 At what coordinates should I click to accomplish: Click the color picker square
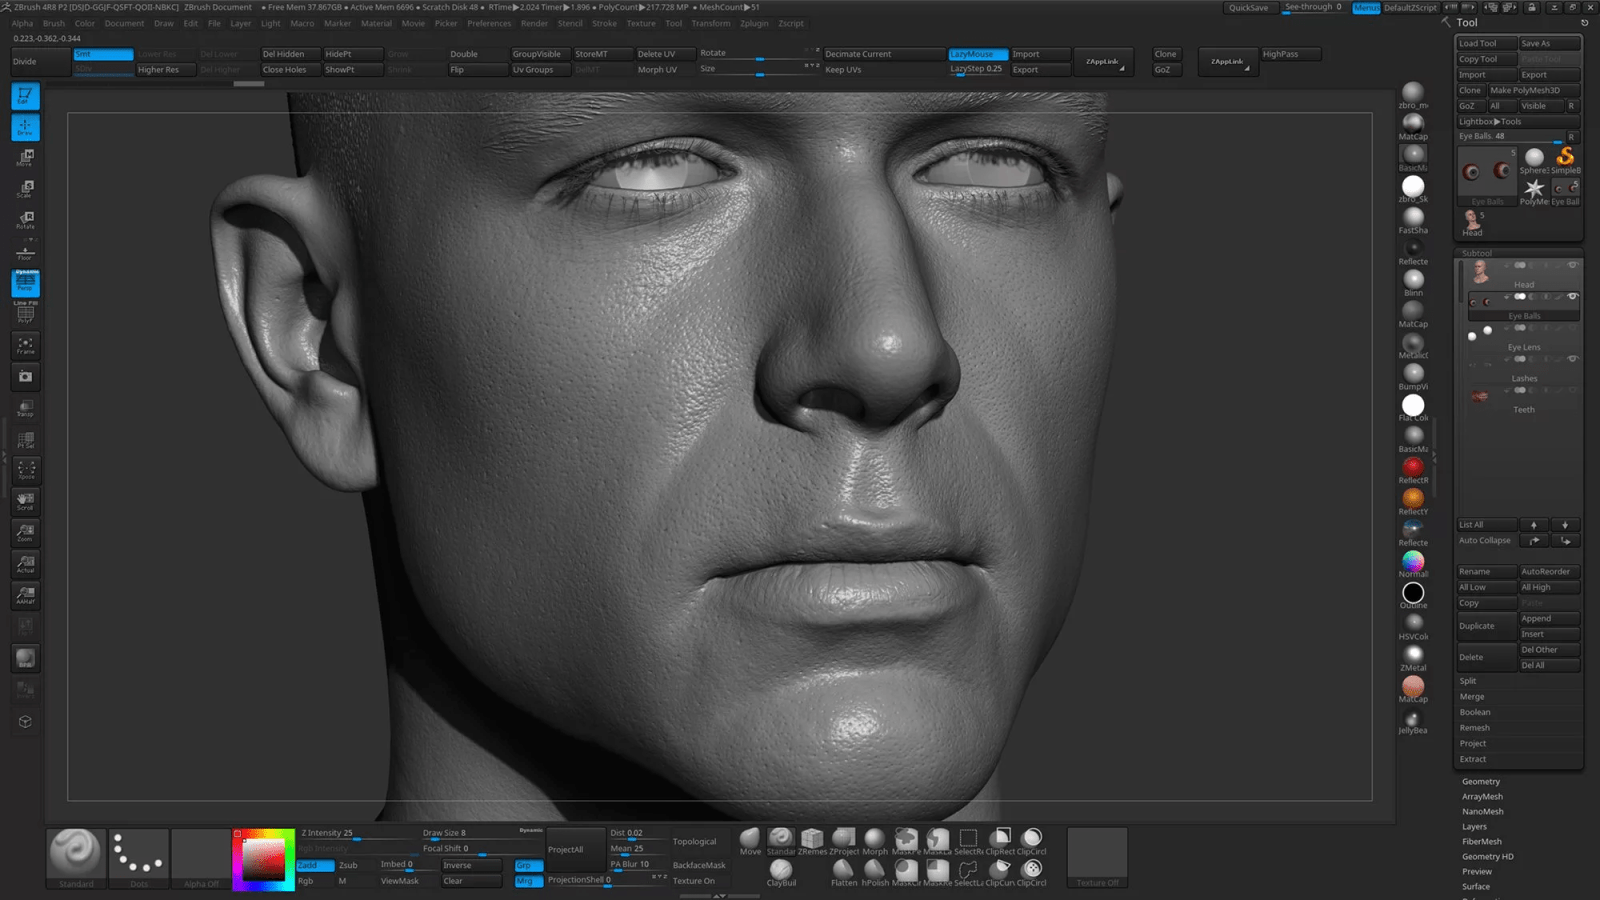point(264,859)
